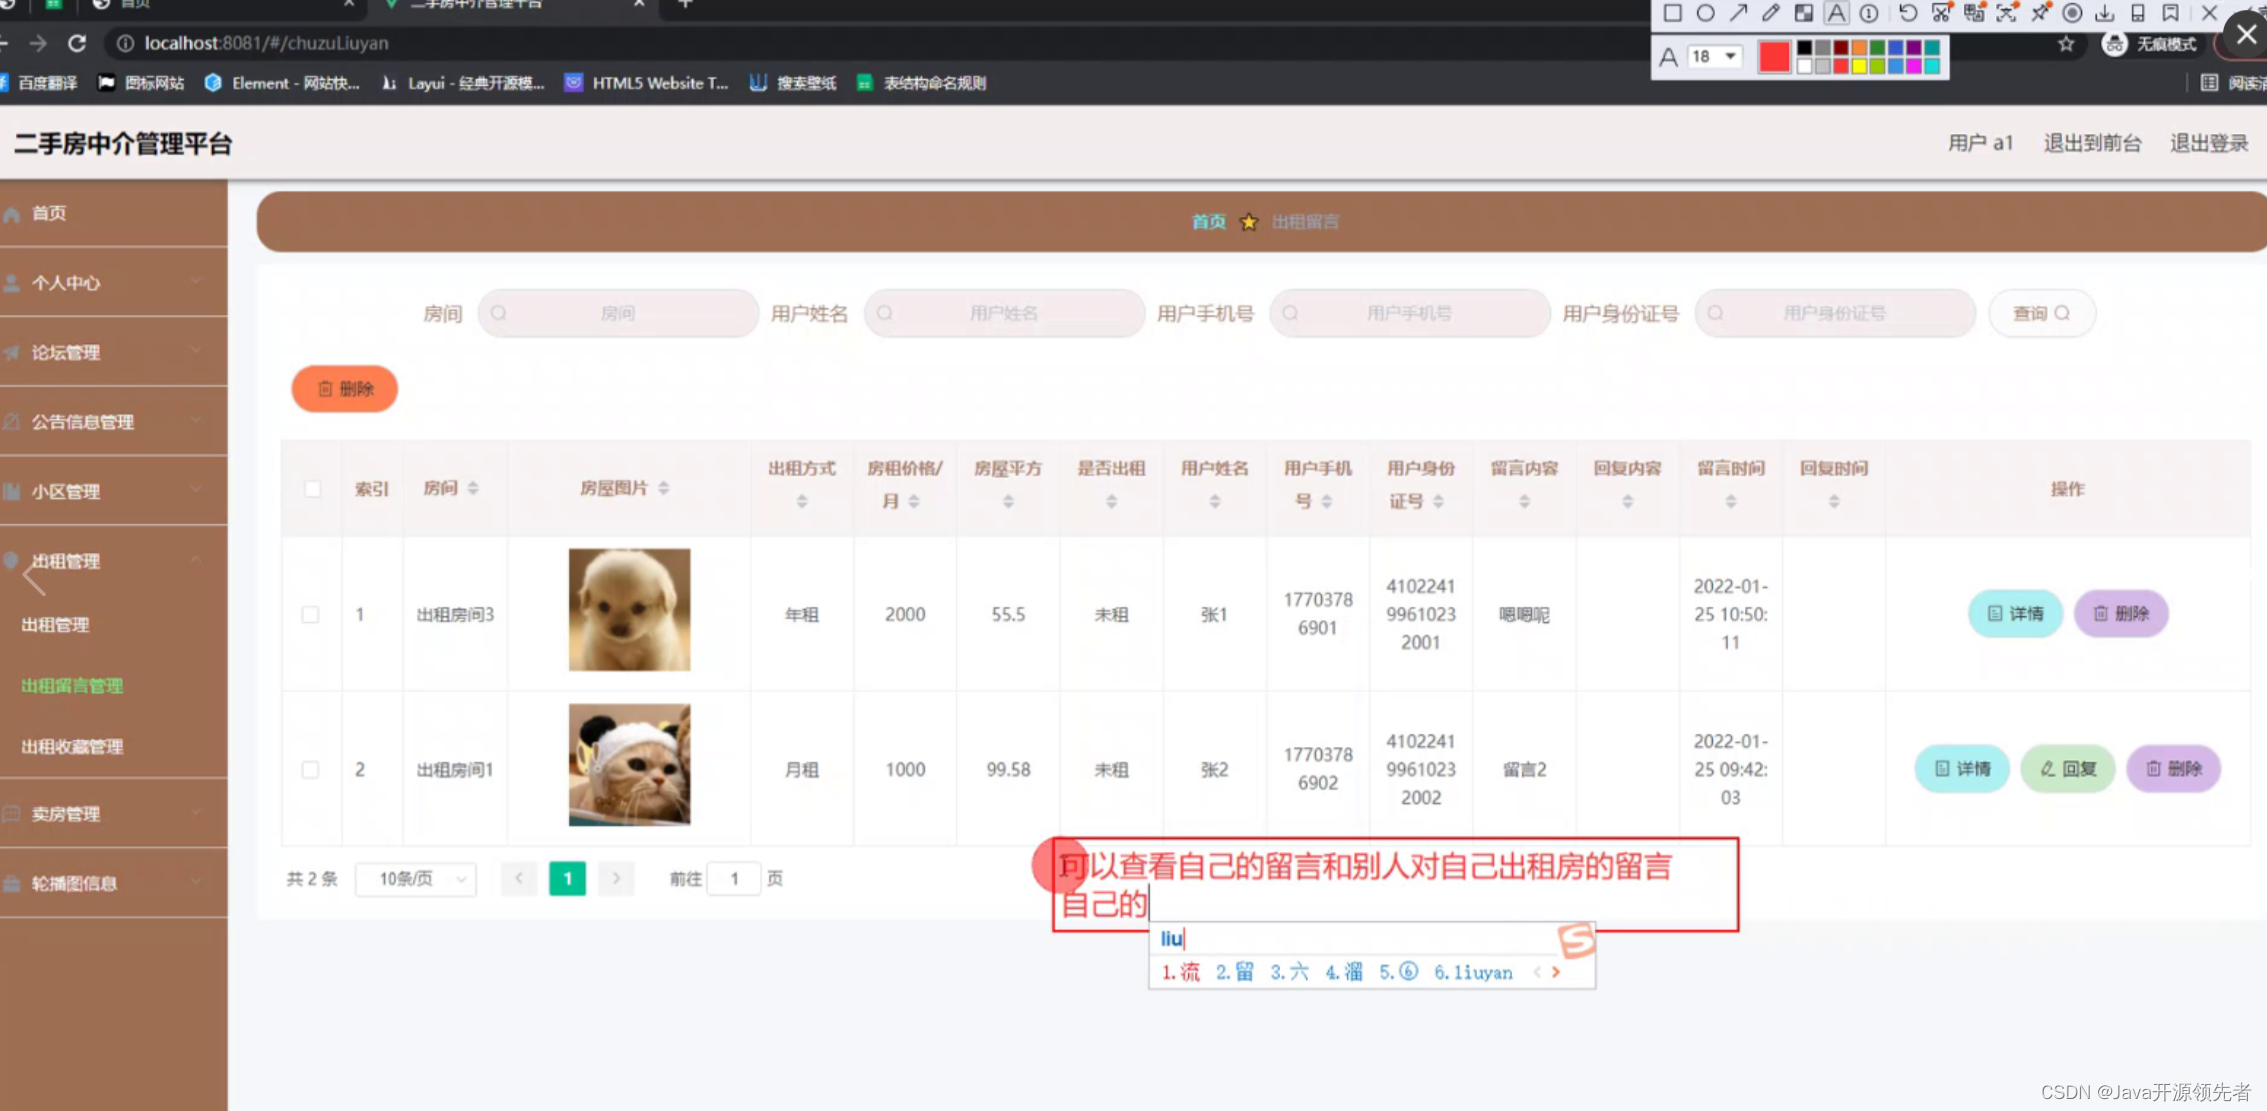Select the rectangle annotation tool

[x=1672, y=13]
